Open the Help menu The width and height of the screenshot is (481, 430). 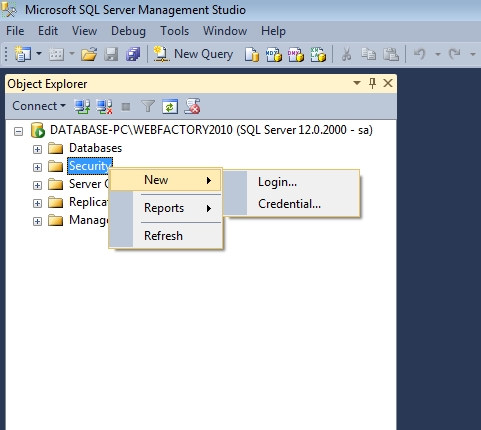point(273,31)
